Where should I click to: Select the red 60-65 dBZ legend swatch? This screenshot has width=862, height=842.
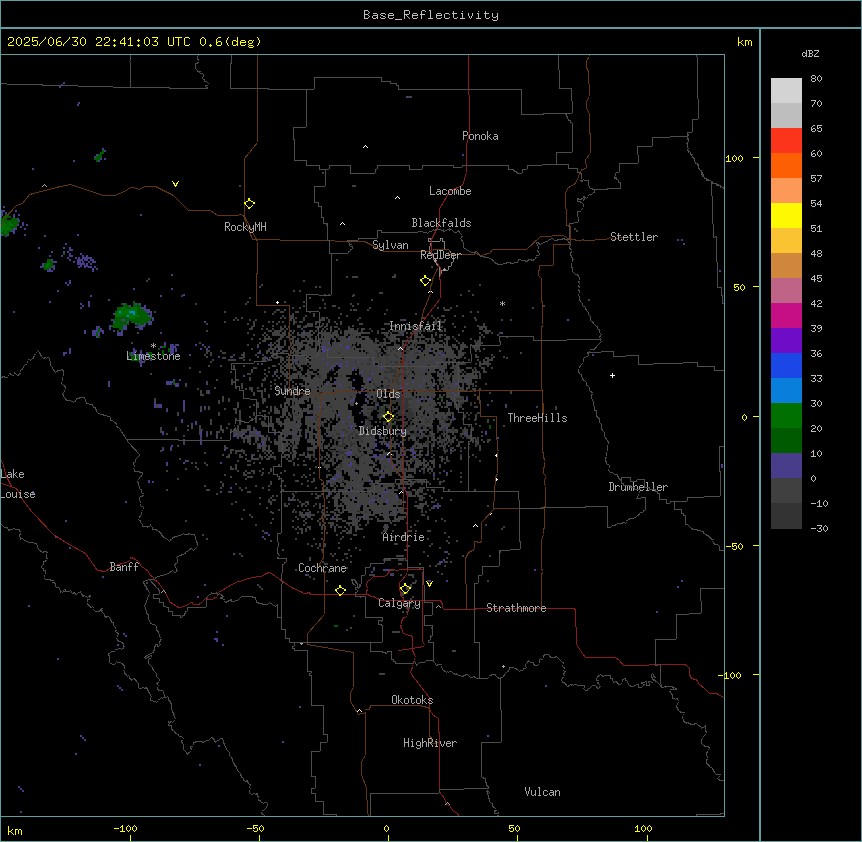pyautogui.click(x=786, y=141)
